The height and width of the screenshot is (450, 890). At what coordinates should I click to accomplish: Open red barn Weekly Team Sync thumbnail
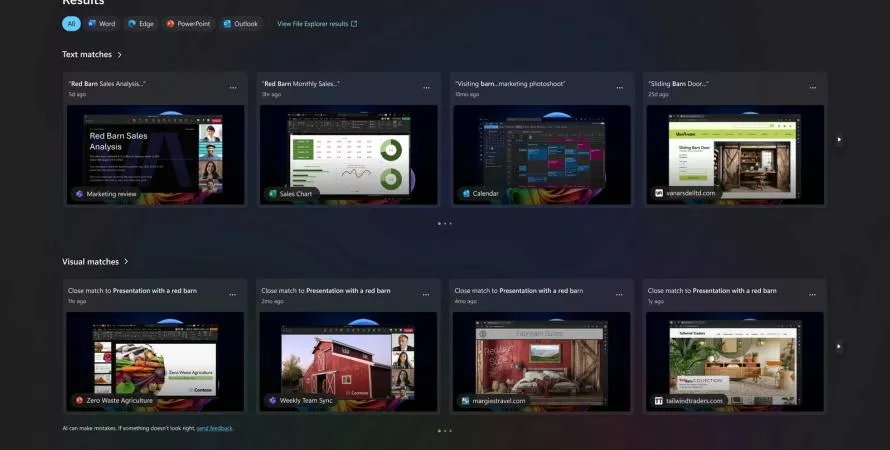tap(348, 361)
